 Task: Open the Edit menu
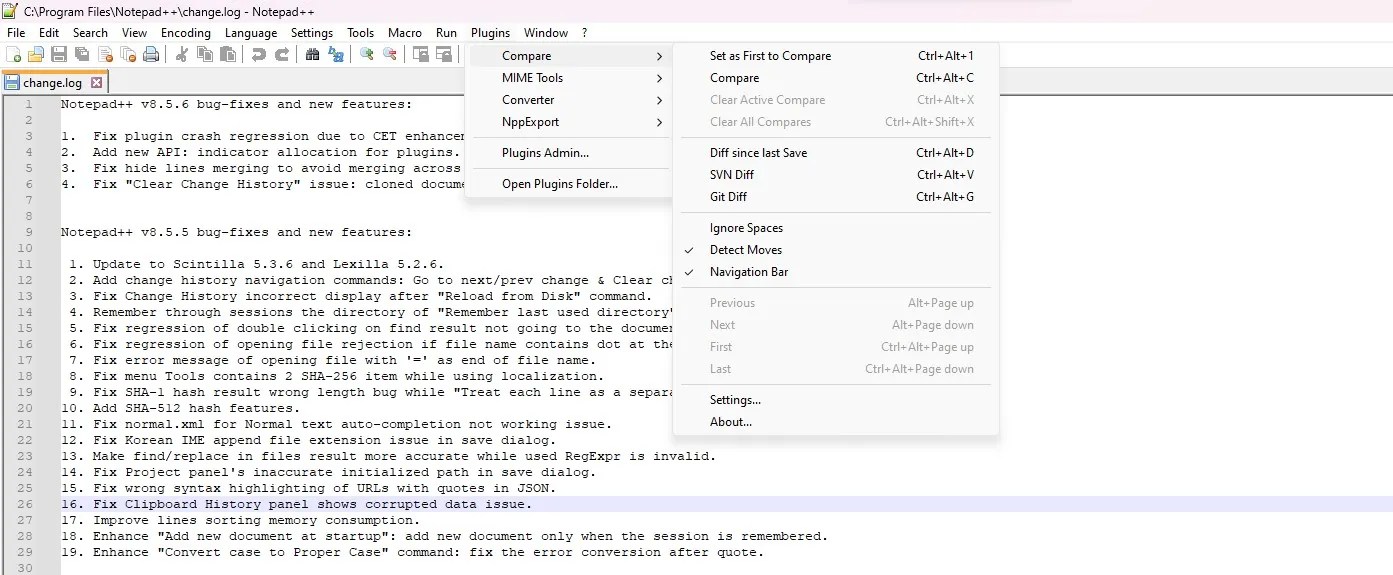pyautogui.click(x=49, y=33)
